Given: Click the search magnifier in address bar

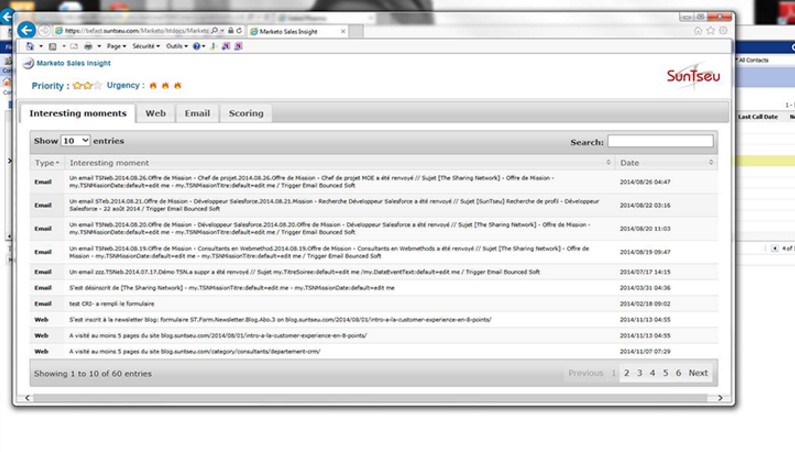Looking at the screenshot, I should (x=214, y=31).
